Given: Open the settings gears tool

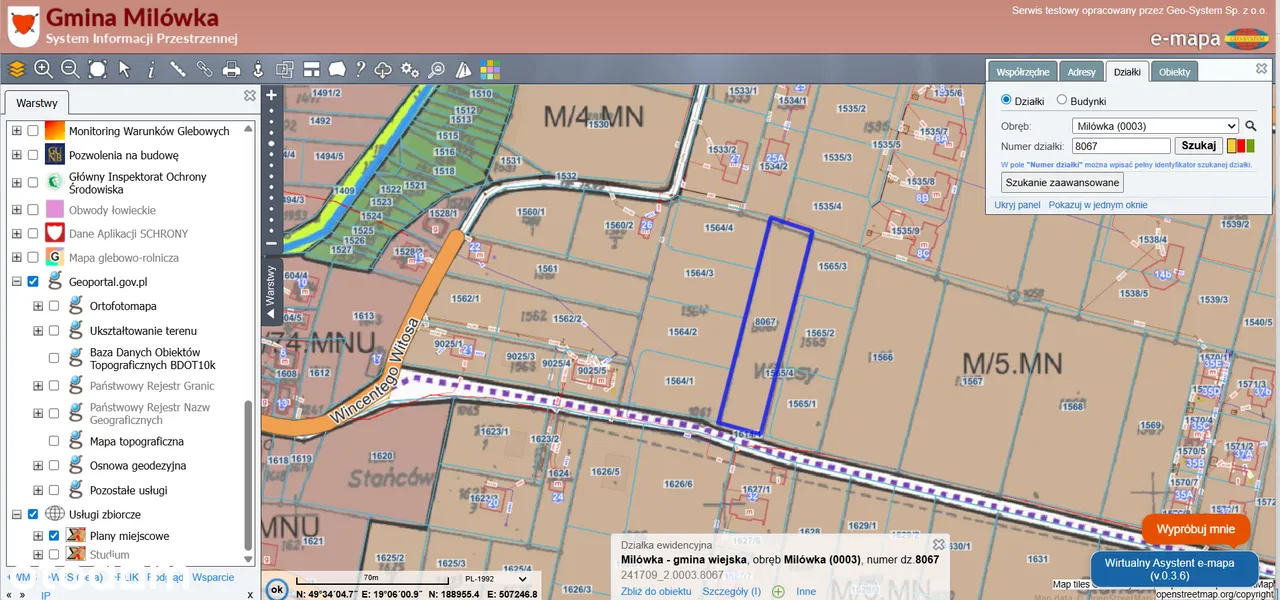Looking at the screenshot, I should 410,69.
